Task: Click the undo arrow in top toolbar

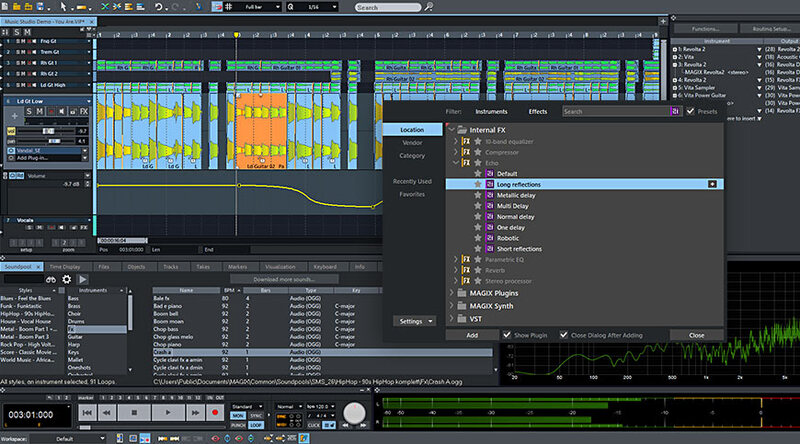Action: [161, 7]
